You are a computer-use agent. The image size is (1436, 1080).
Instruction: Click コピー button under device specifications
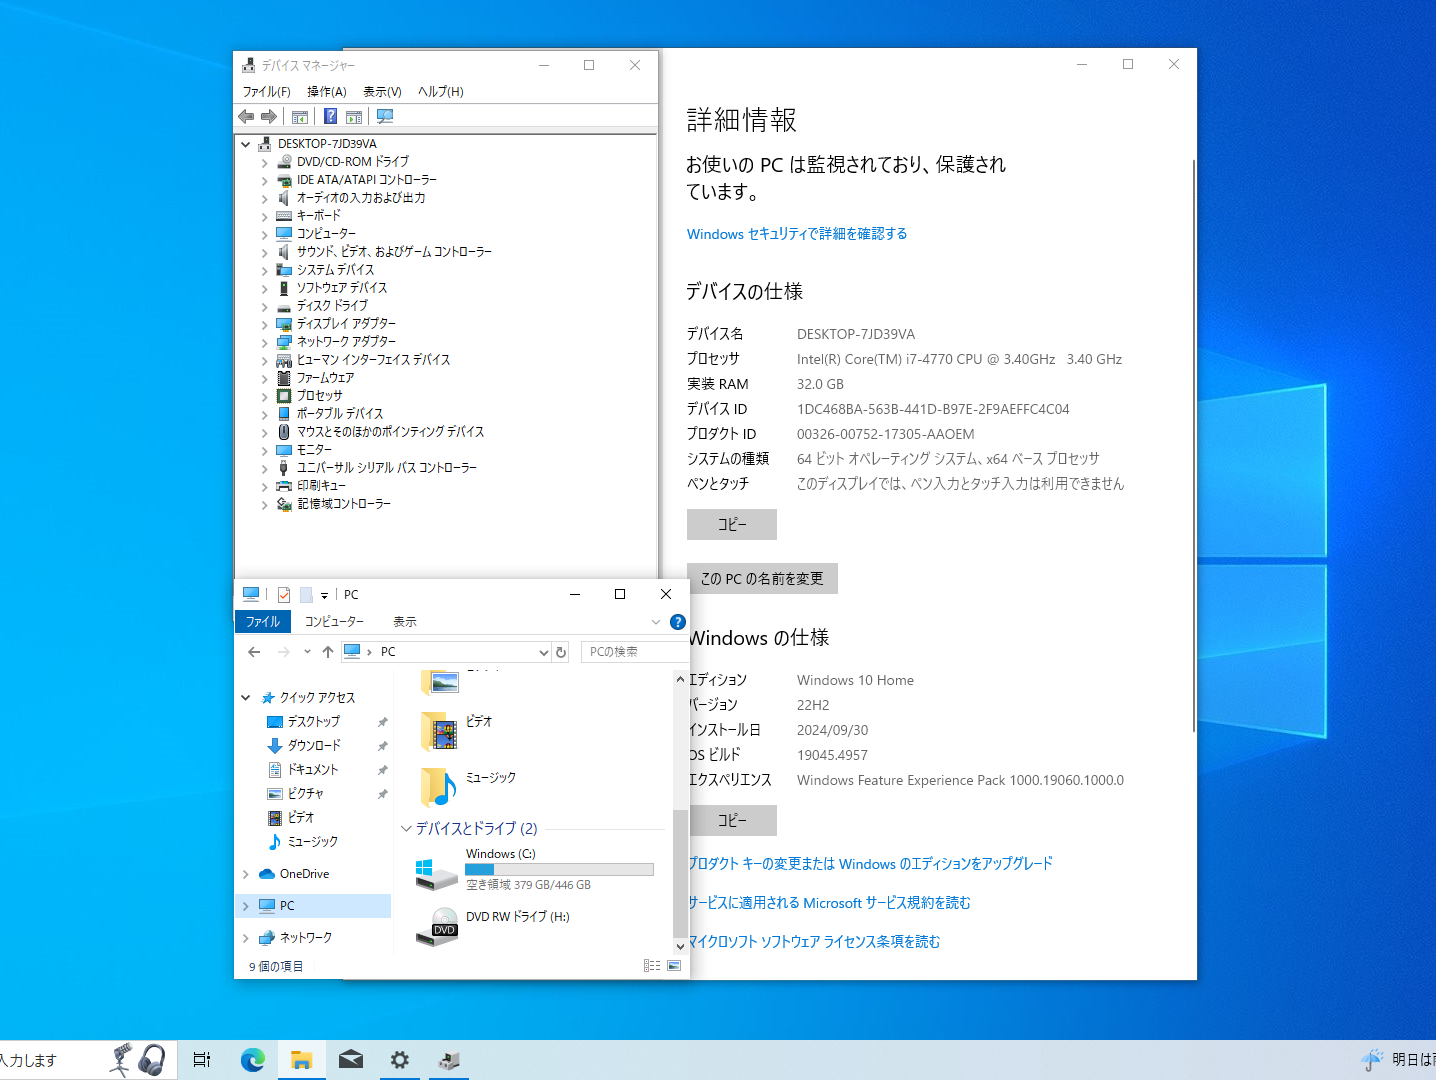pos(732,524)
